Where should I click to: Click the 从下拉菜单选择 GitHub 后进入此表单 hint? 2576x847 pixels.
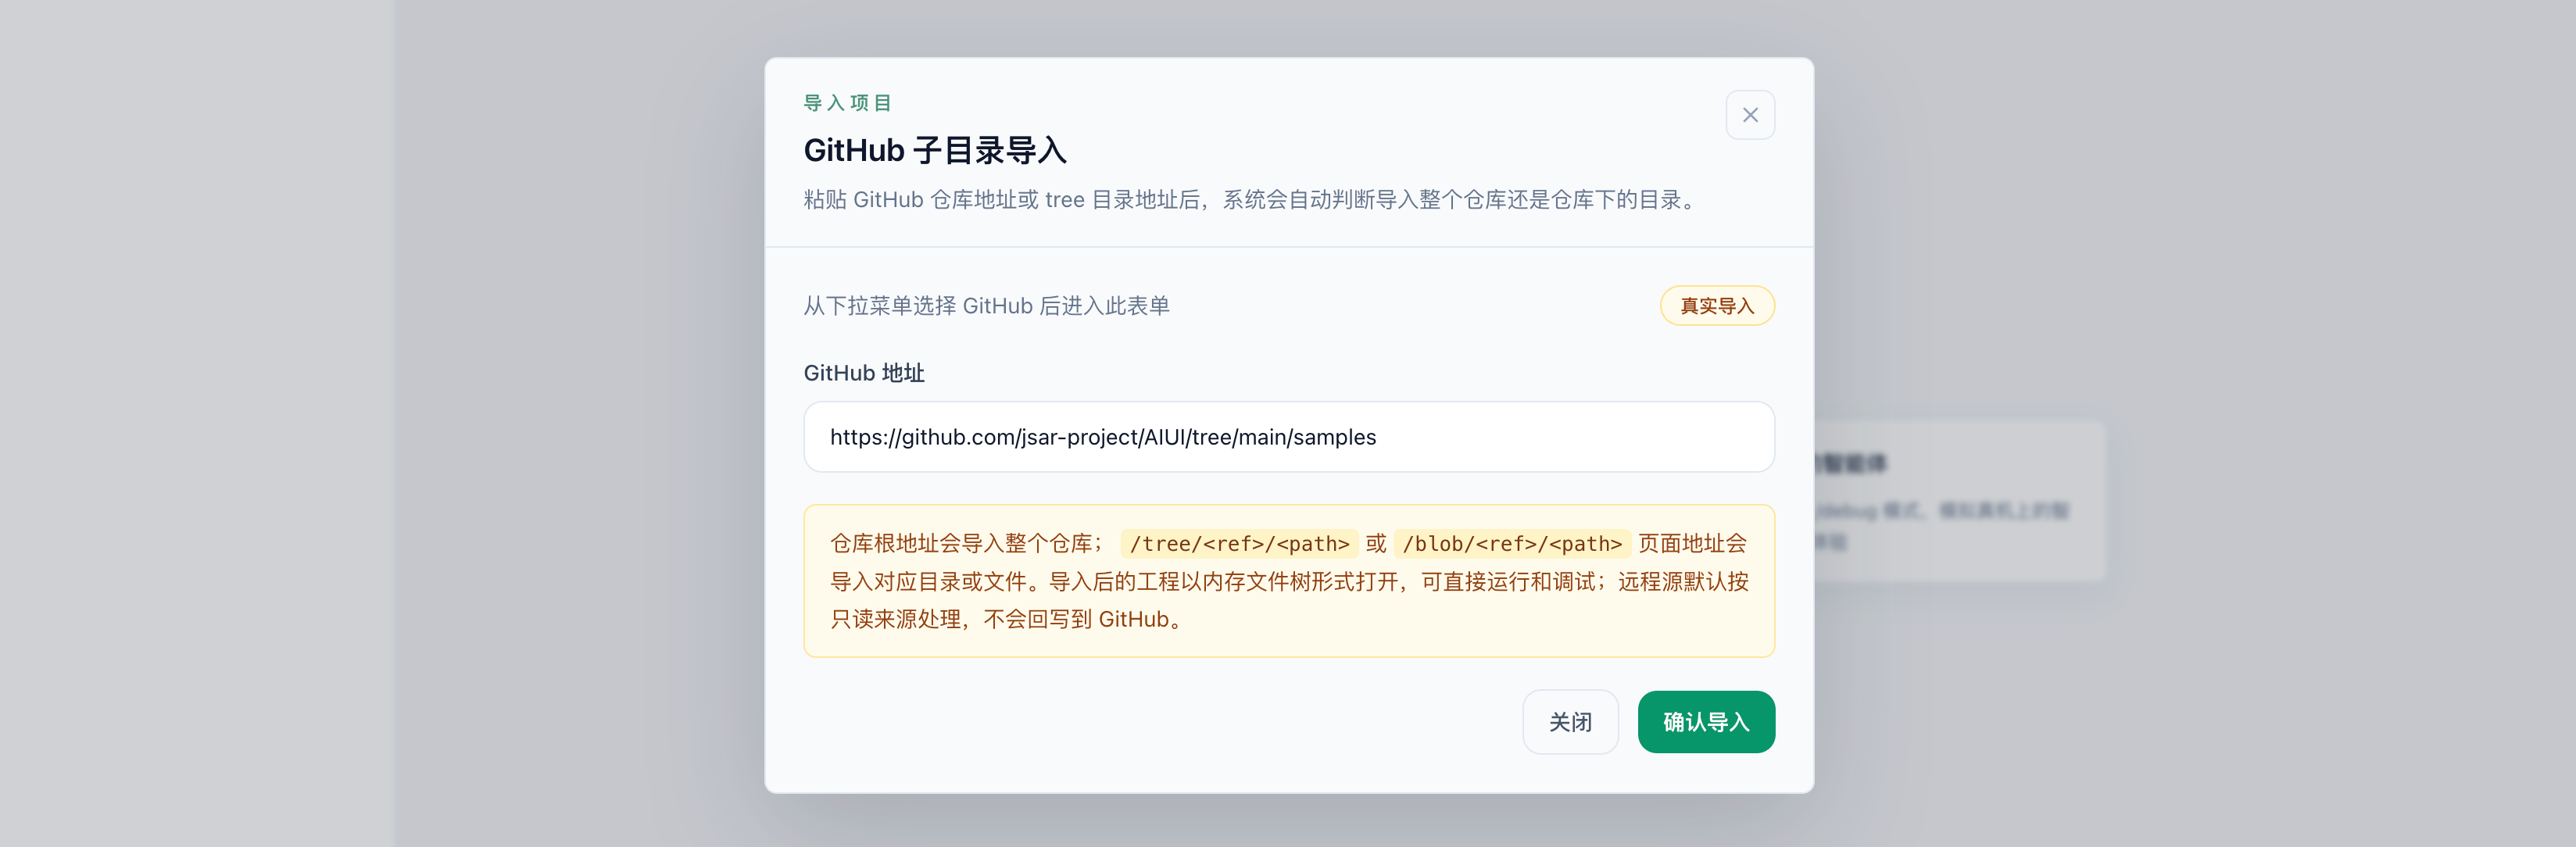[986, 306]
